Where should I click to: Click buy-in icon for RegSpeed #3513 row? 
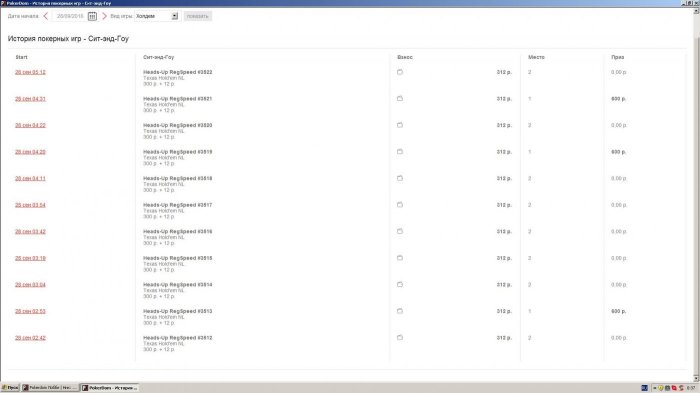click(x=400, y=311)
